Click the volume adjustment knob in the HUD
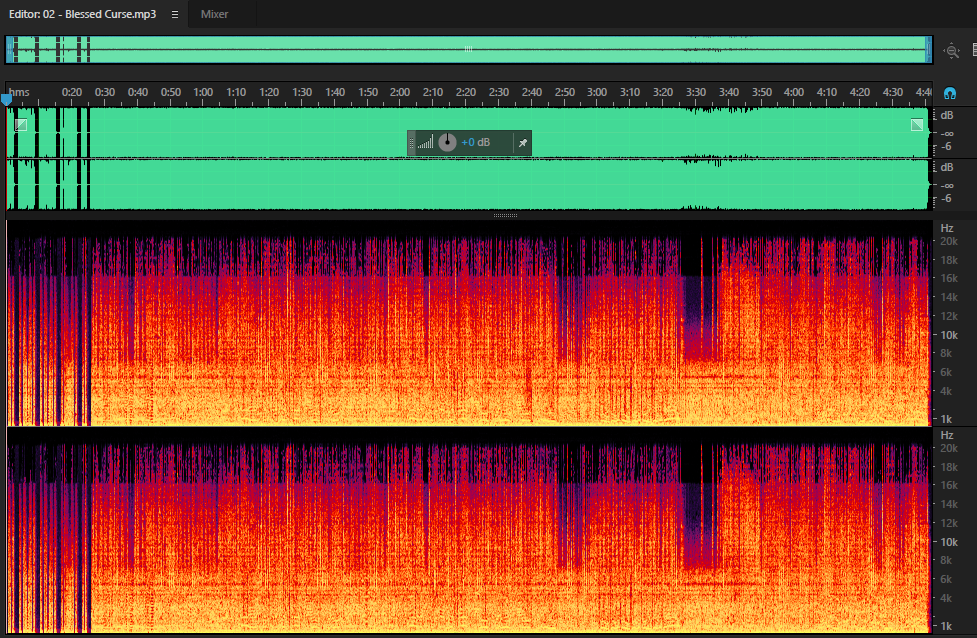This screenshot has height=638, width=977. pos(447,142)
